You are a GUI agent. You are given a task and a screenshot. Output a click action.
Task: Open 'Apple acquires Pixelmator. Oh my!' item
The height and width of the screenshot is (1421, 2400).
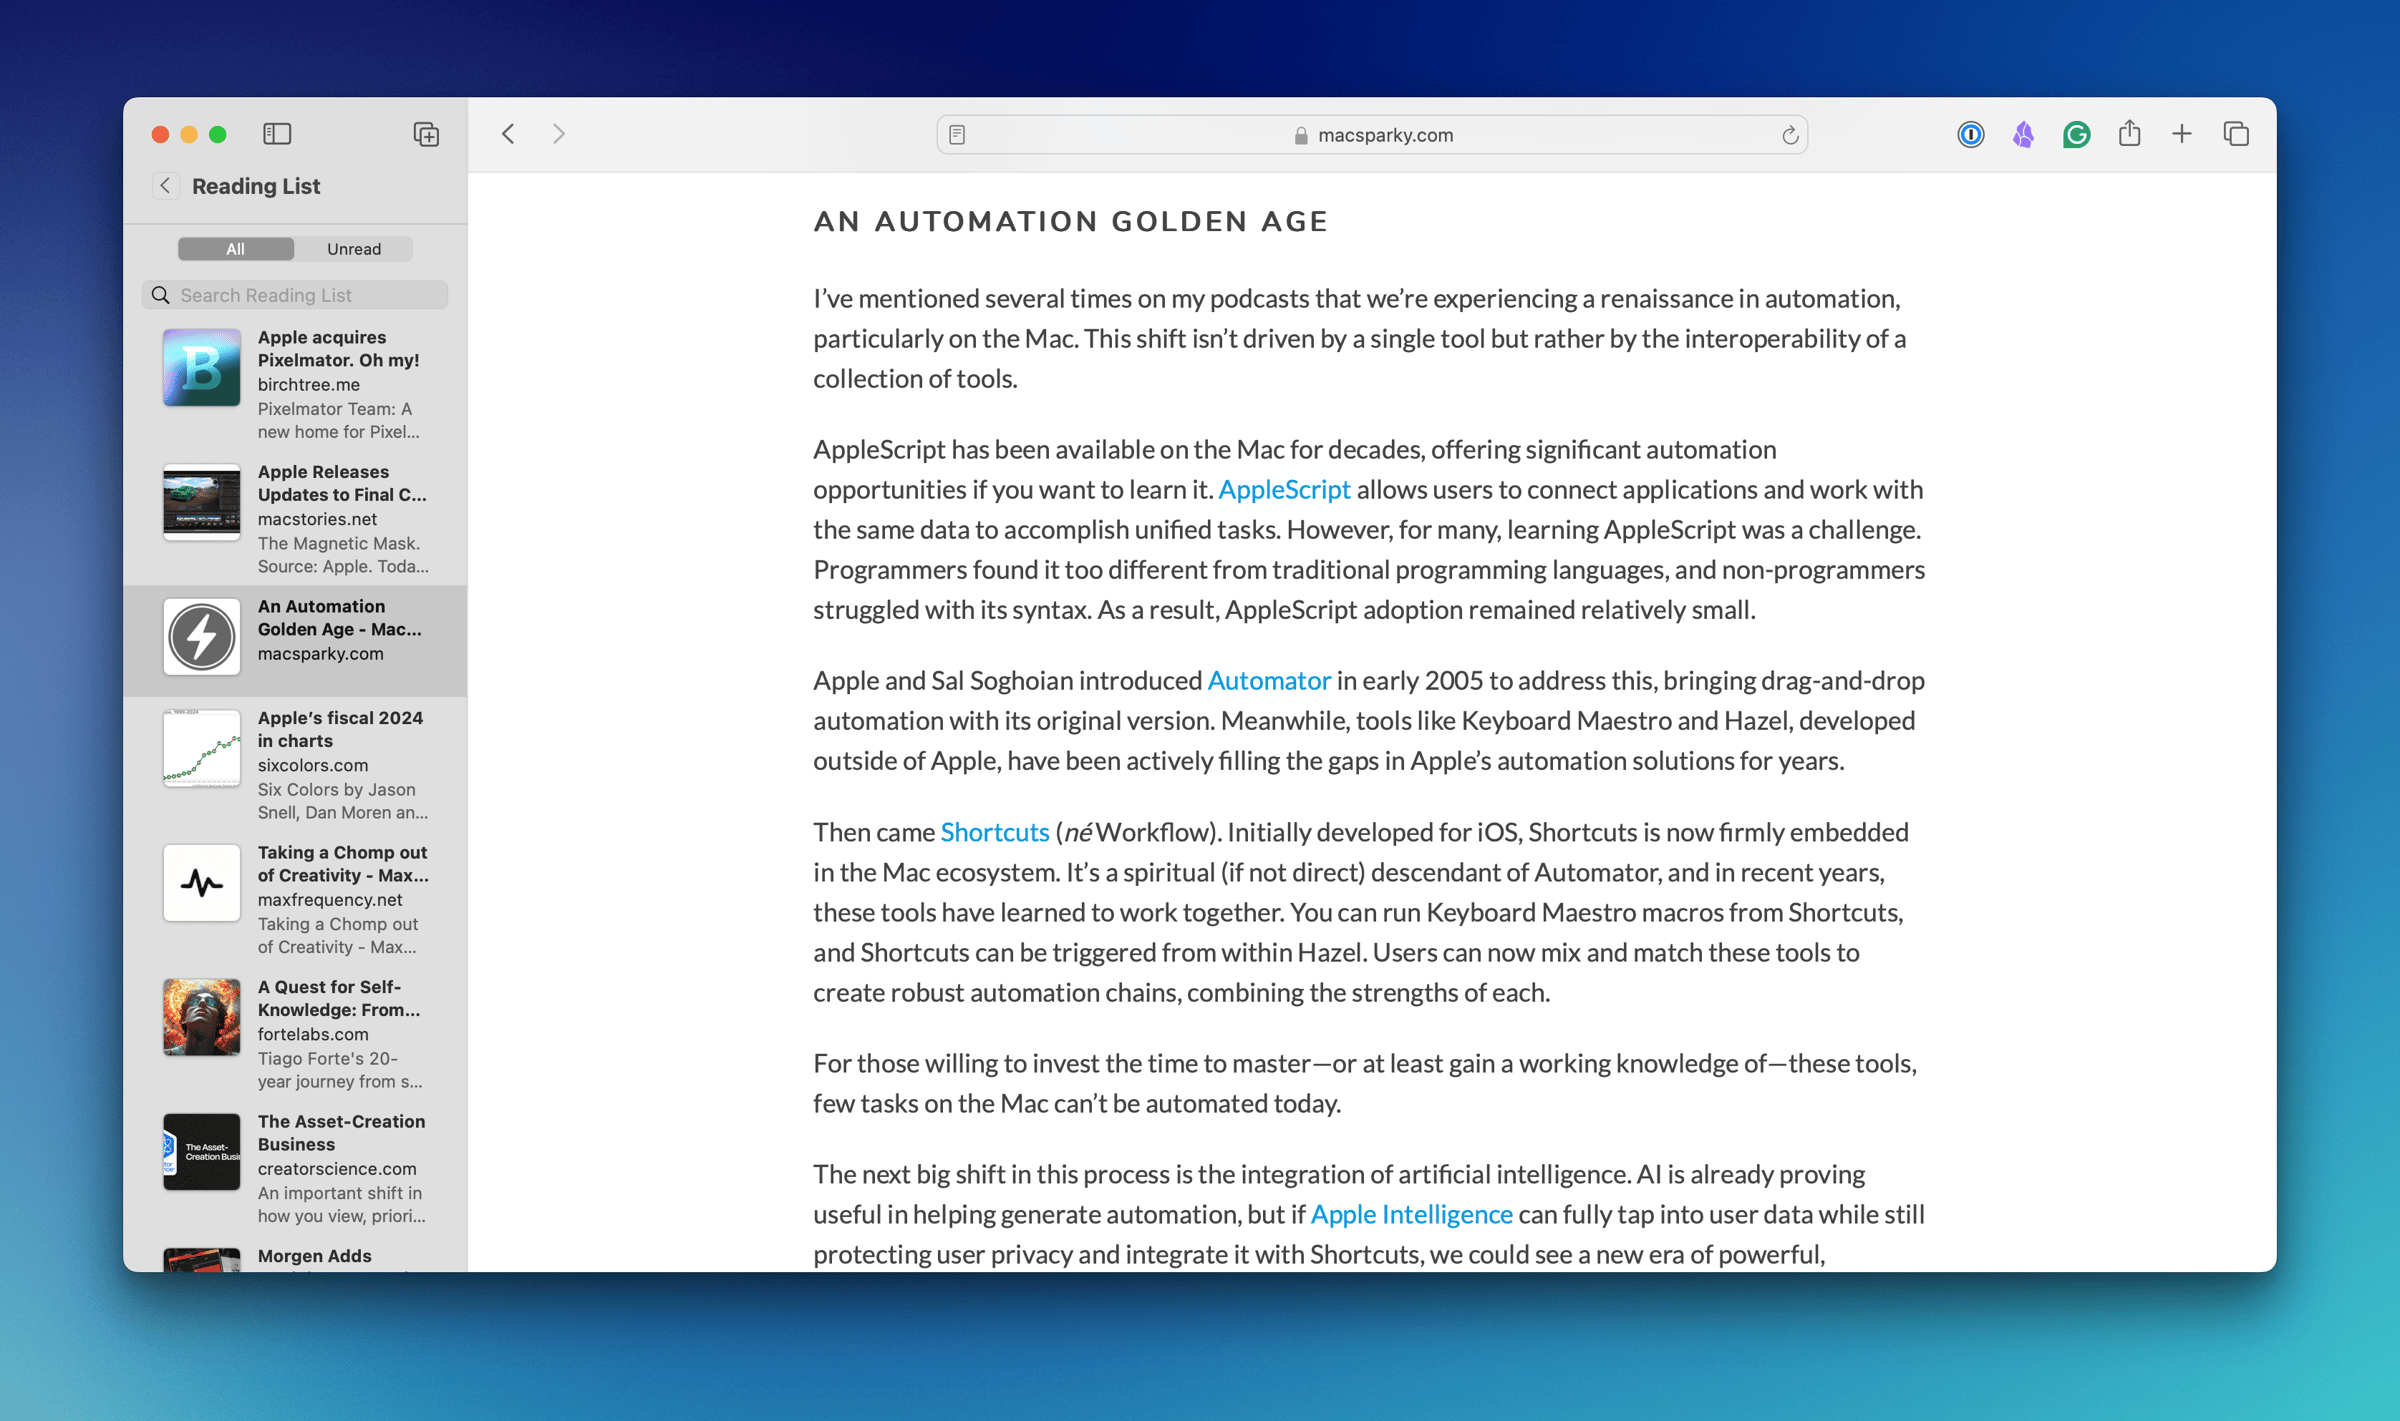tap(295, 384)
